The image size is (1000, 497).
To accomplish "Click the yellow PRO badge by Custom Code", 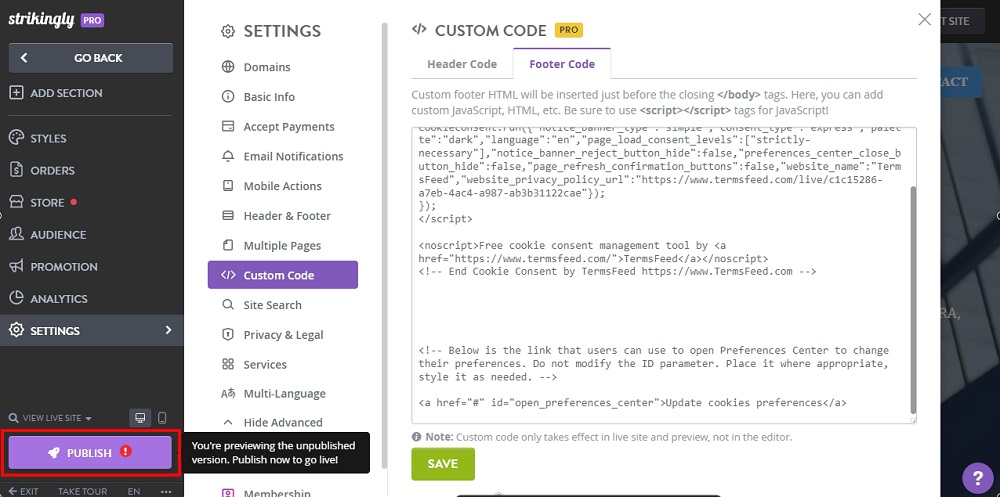I will coord(568,30).
